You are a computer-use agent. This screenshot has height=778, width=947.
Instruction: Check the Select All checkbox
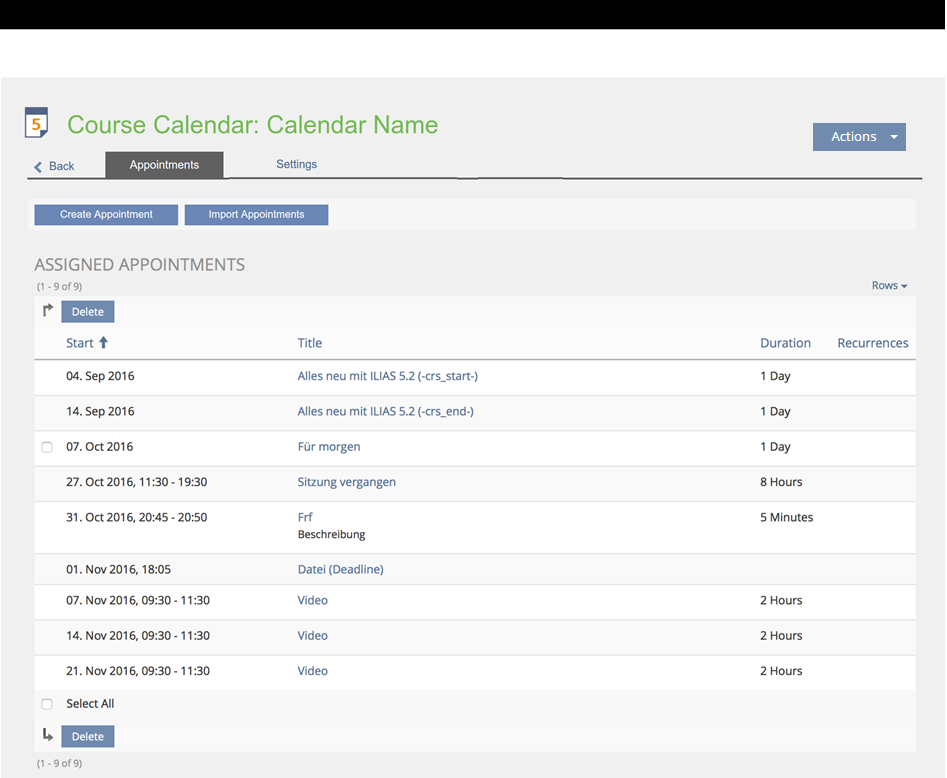[x=47, y=704]
